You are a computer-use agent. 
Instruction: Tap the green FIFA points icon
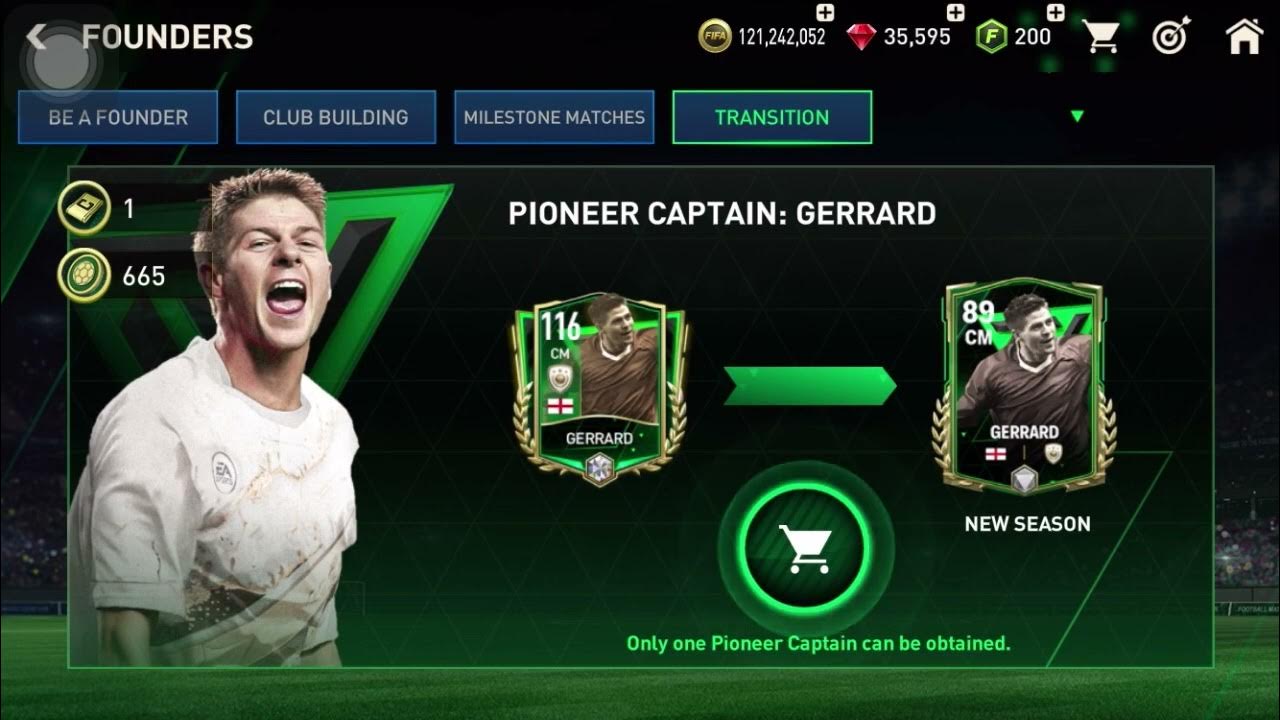point(990,38)
